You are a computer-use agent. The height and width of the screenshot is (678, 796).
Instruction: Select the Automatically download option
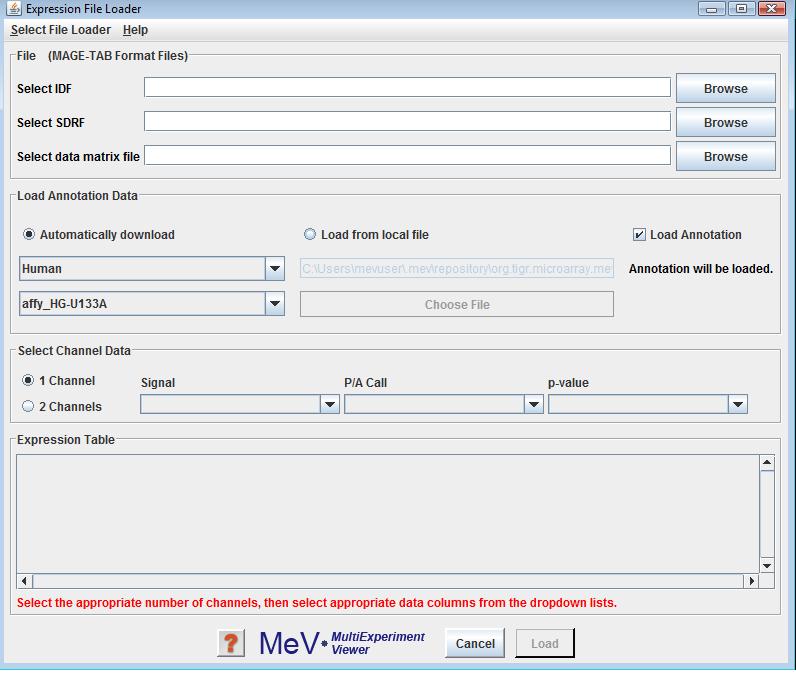(29, 235)
